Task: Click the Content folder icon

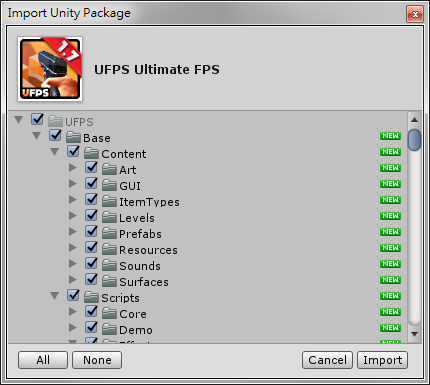Action: tap(91, 153)
